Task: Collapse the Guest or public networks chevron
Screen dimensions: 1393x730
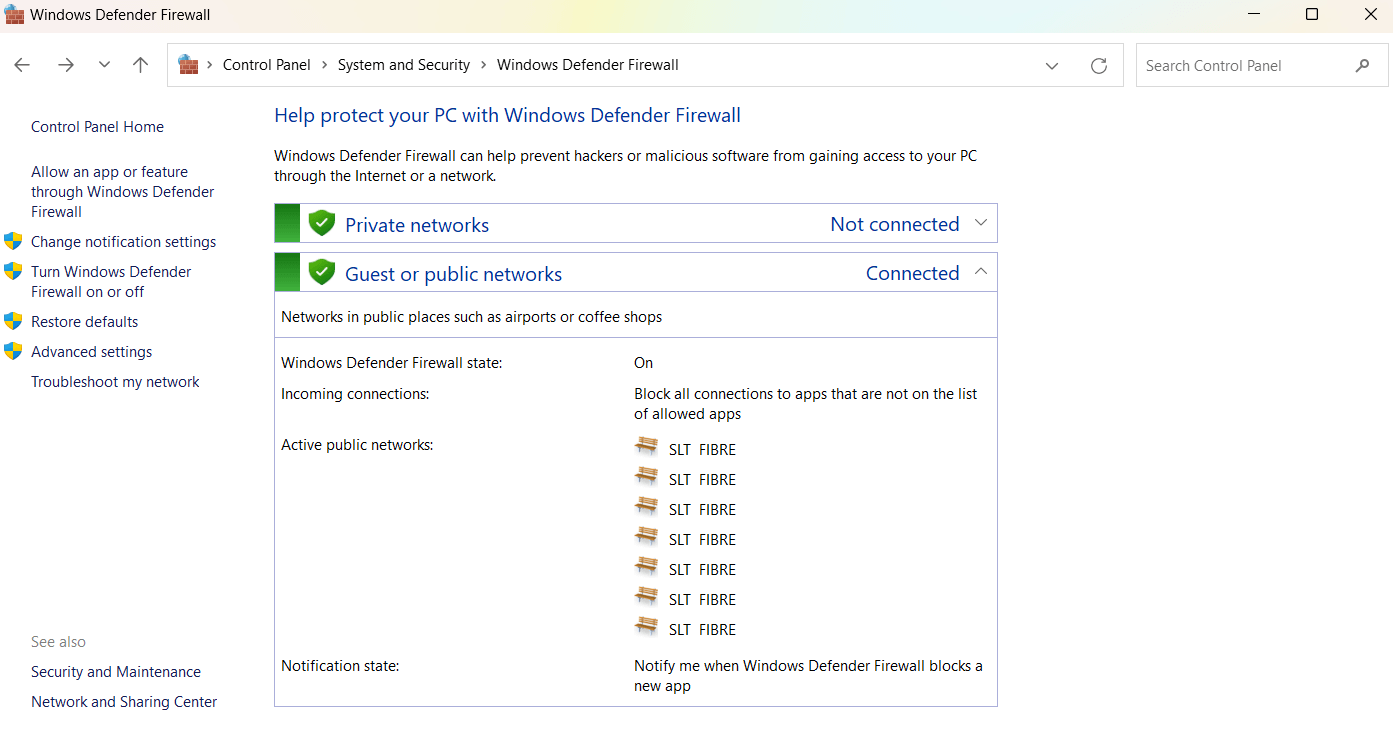Action: pyautogui.click(x=980, y=272)
